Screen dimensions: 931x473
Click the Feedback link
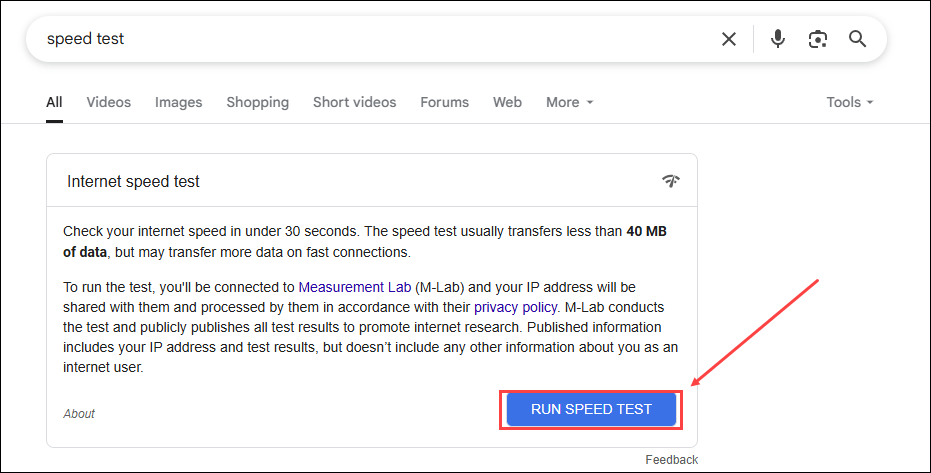671,459
